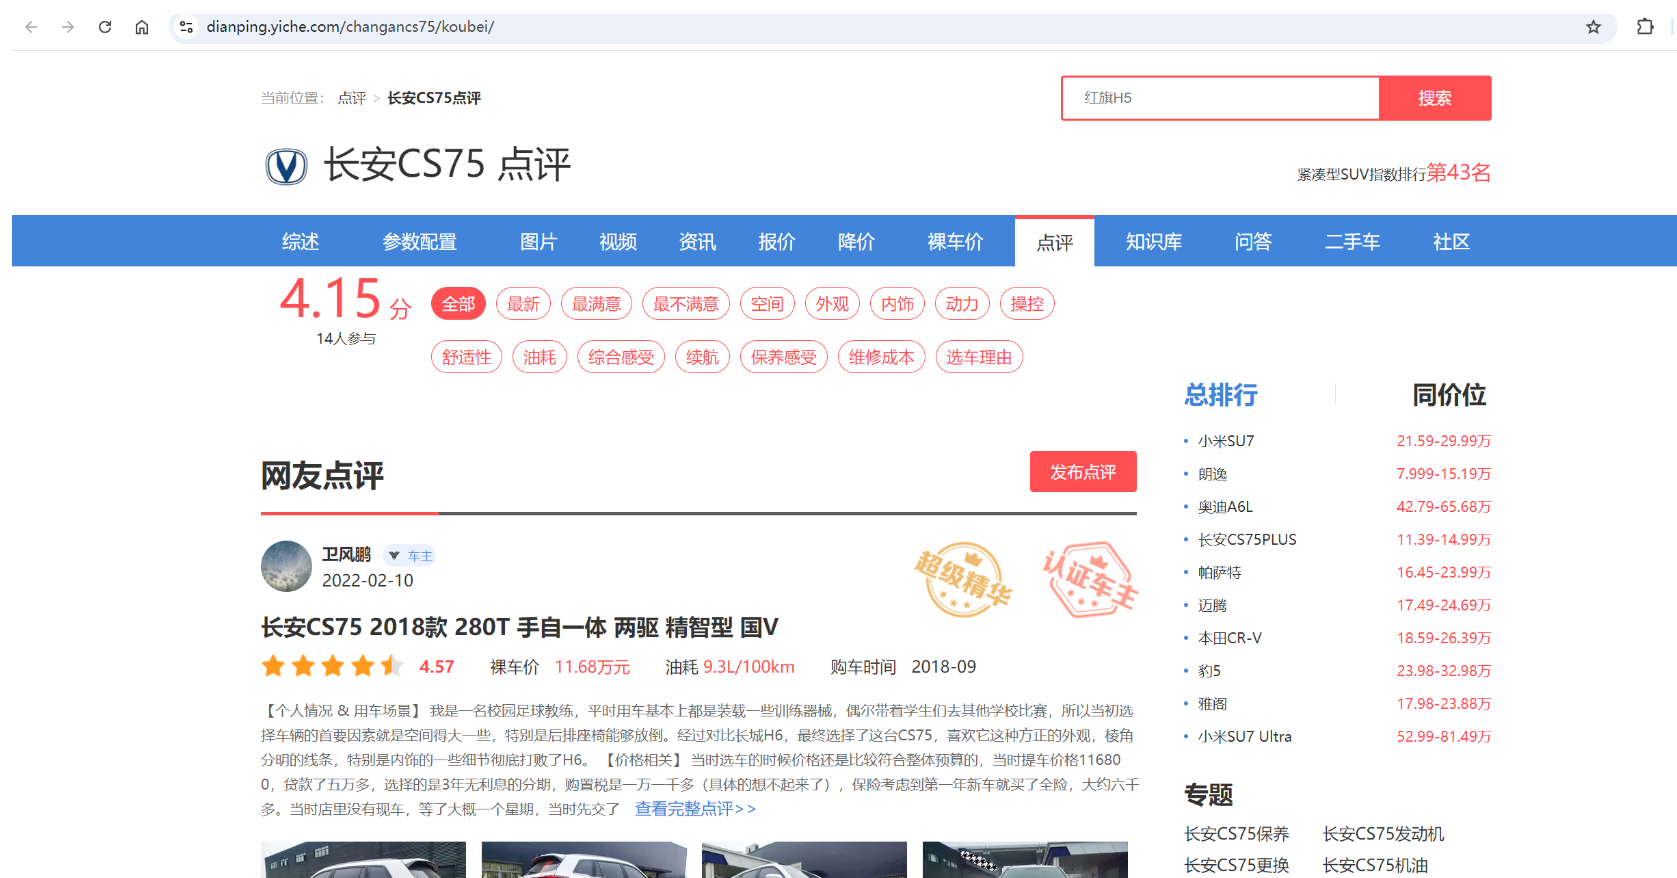Switch to the 图片 tab
This screenshot has width=1677, height=878.
pyautogui.click(x=538, y=242)
